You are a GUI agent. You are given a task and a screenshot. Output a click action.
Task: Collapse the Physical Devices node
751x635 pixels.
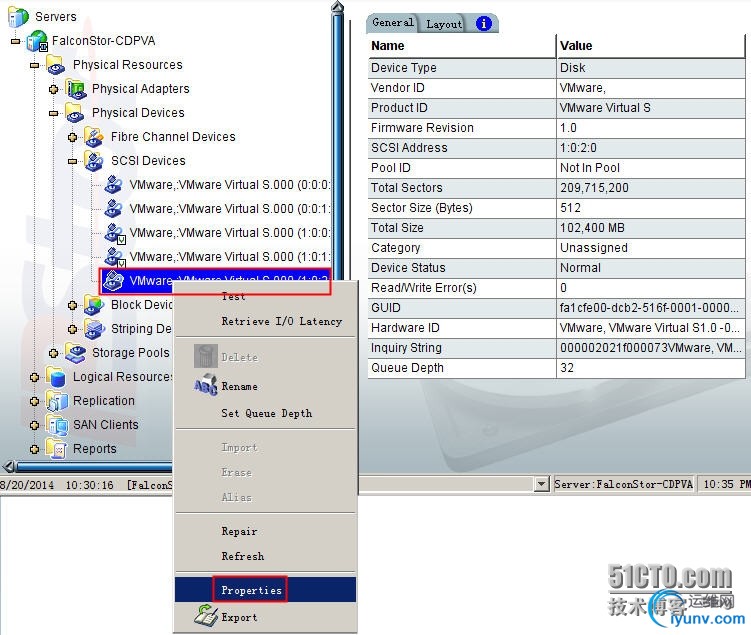coord(54,113)
